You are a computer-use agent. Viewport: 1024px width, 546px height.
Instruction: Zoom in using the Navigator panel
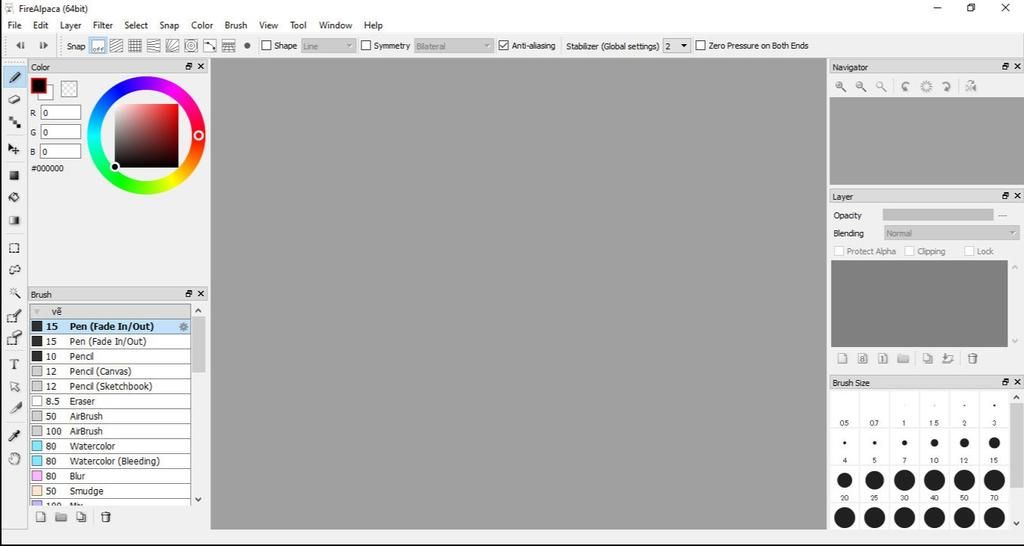coord(840,86)
